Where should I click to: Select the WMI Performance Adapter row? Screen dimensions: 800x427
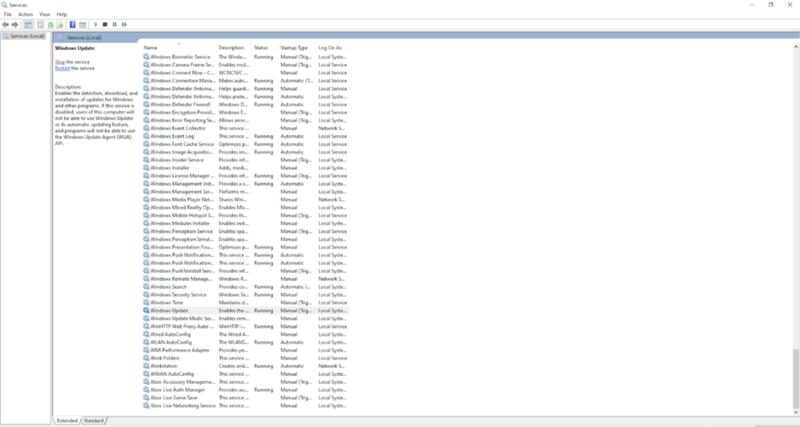[245, 350]
